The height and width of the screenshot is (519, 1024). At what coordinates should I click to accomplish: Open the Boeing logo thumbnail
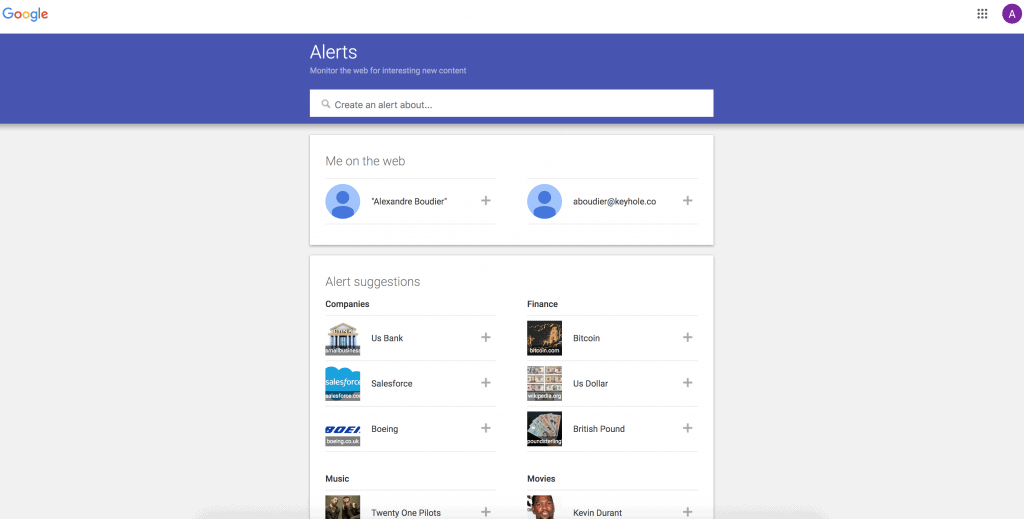[x=343, y=429]
